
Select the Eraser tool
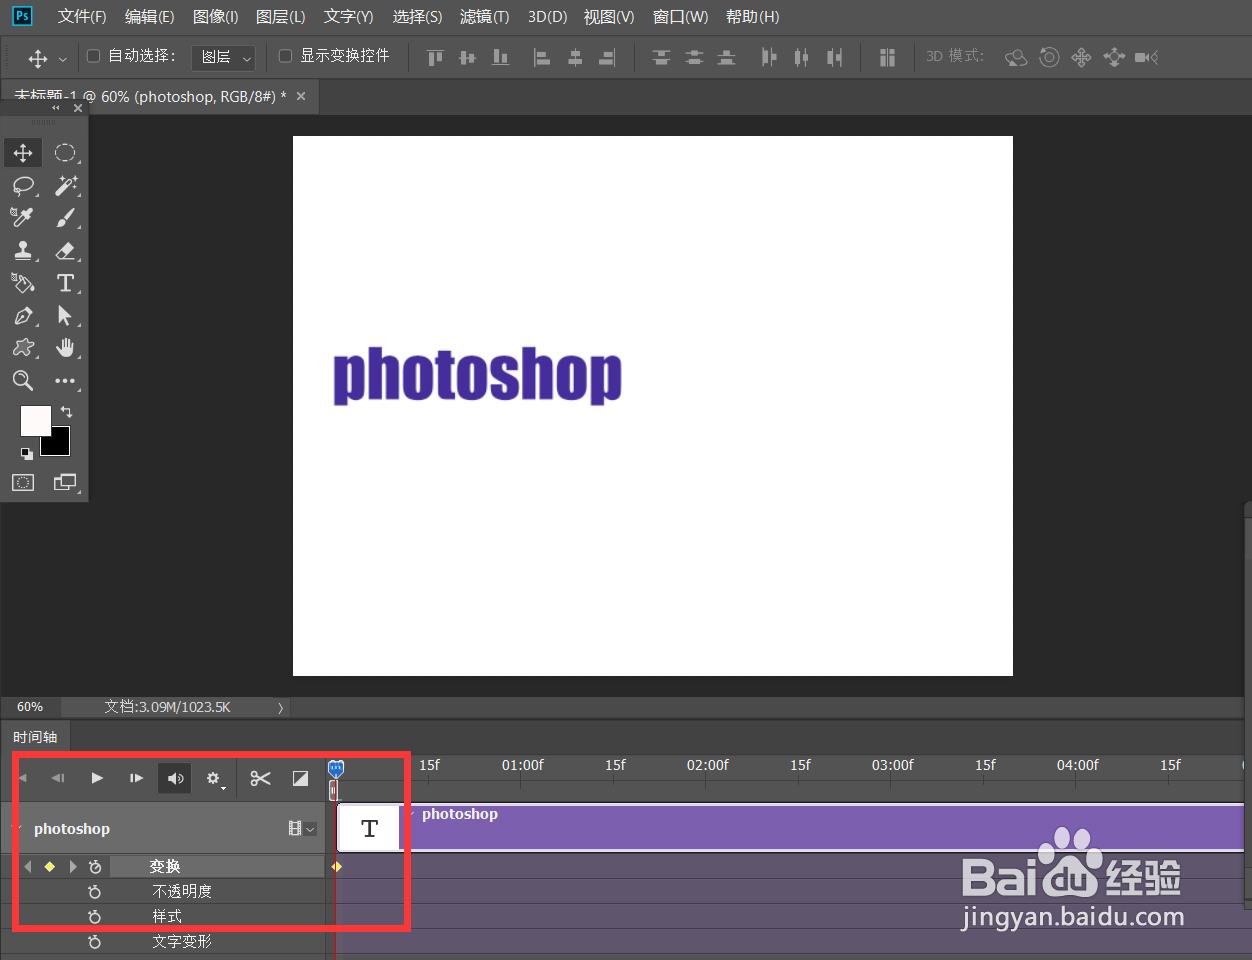[x=66, y=250]
